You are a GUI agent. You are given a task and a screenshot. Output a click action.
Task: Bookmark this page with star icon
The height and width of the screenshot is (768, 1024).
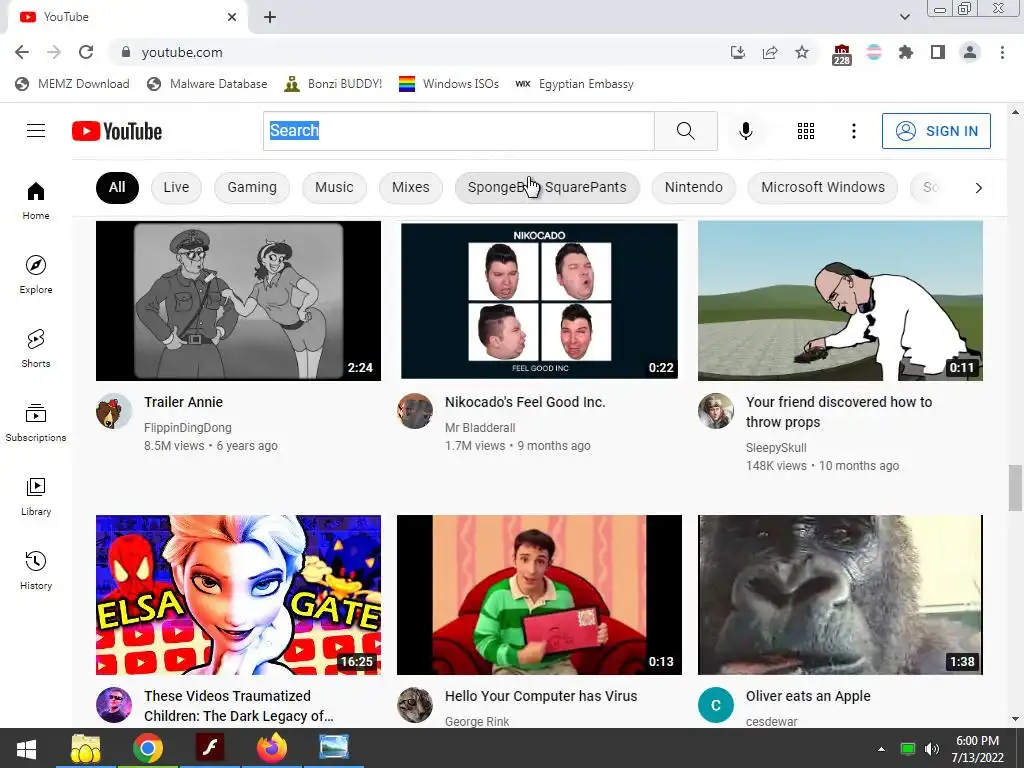point(802,52)
